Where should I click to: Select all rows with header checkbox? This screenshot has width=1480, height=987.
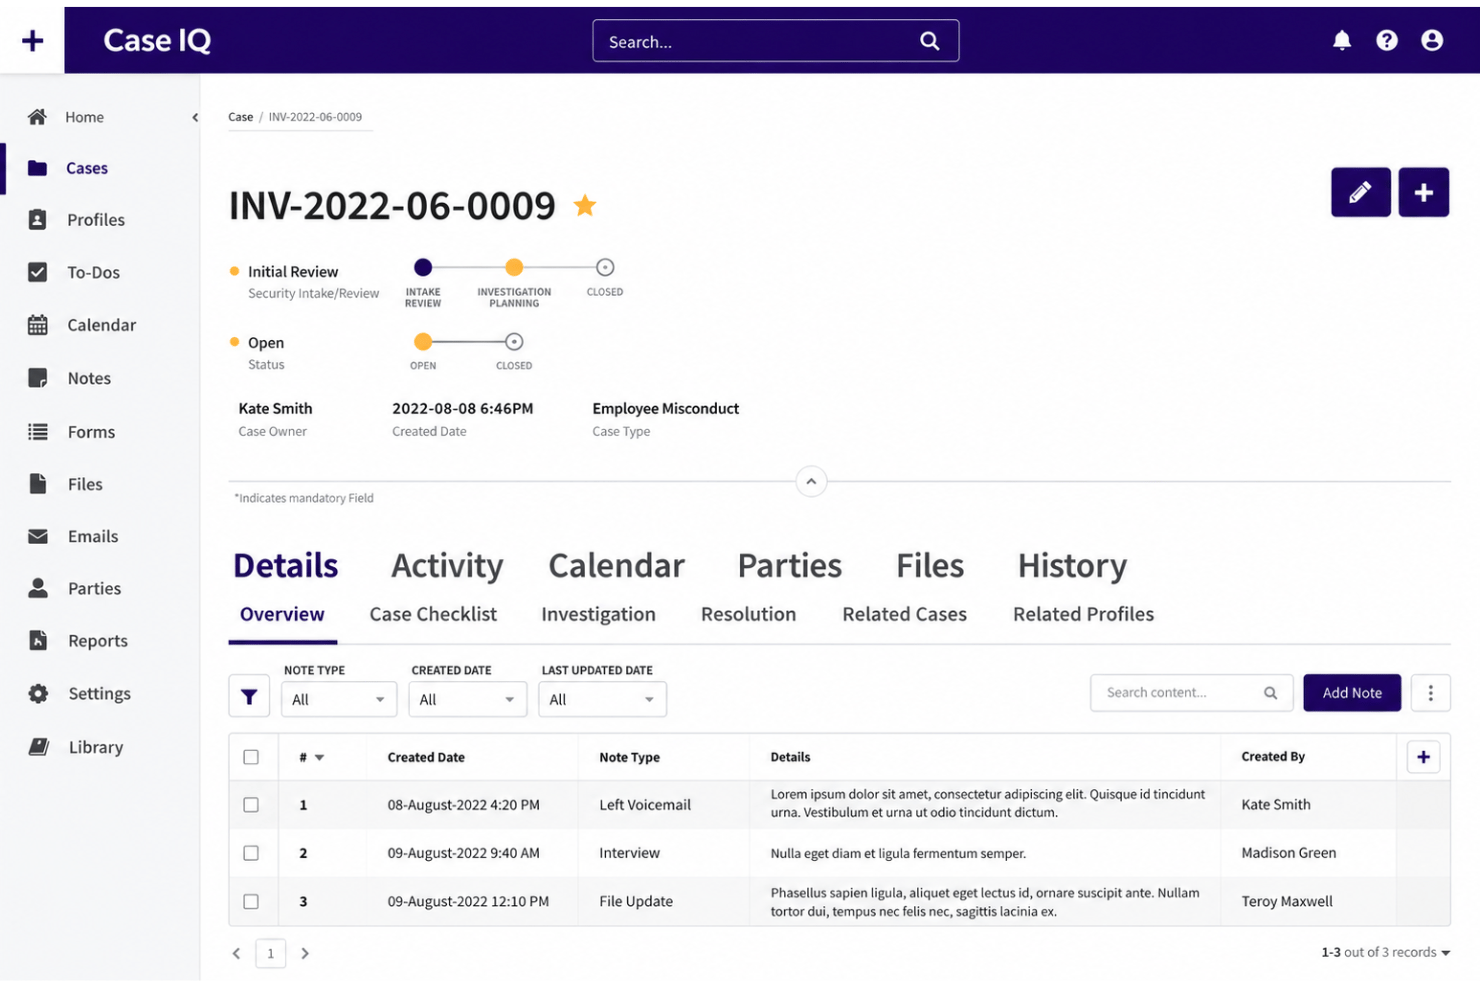click(x=251, y=757)
